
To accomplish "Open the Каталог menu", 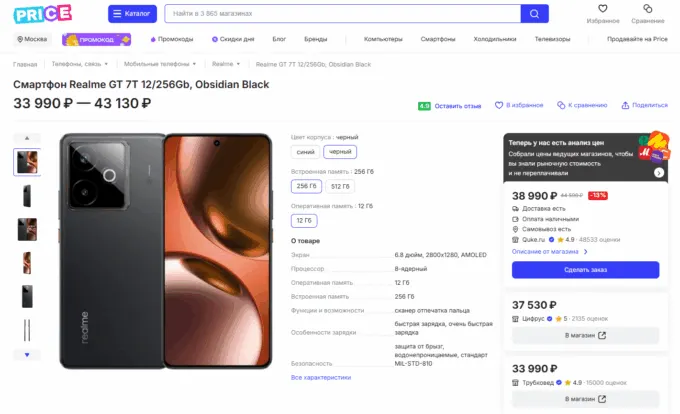I will pyautogui.click(x=132, y=14).
